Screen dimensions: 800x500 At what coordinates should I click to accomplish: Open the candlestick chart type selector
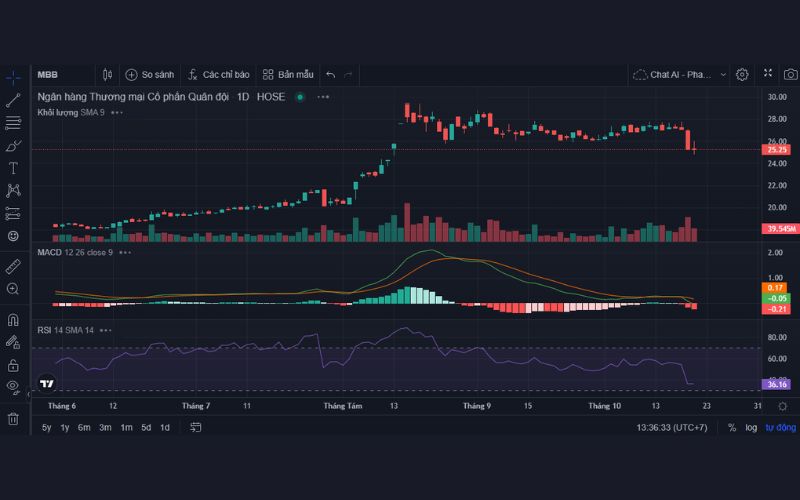point(108,74)
